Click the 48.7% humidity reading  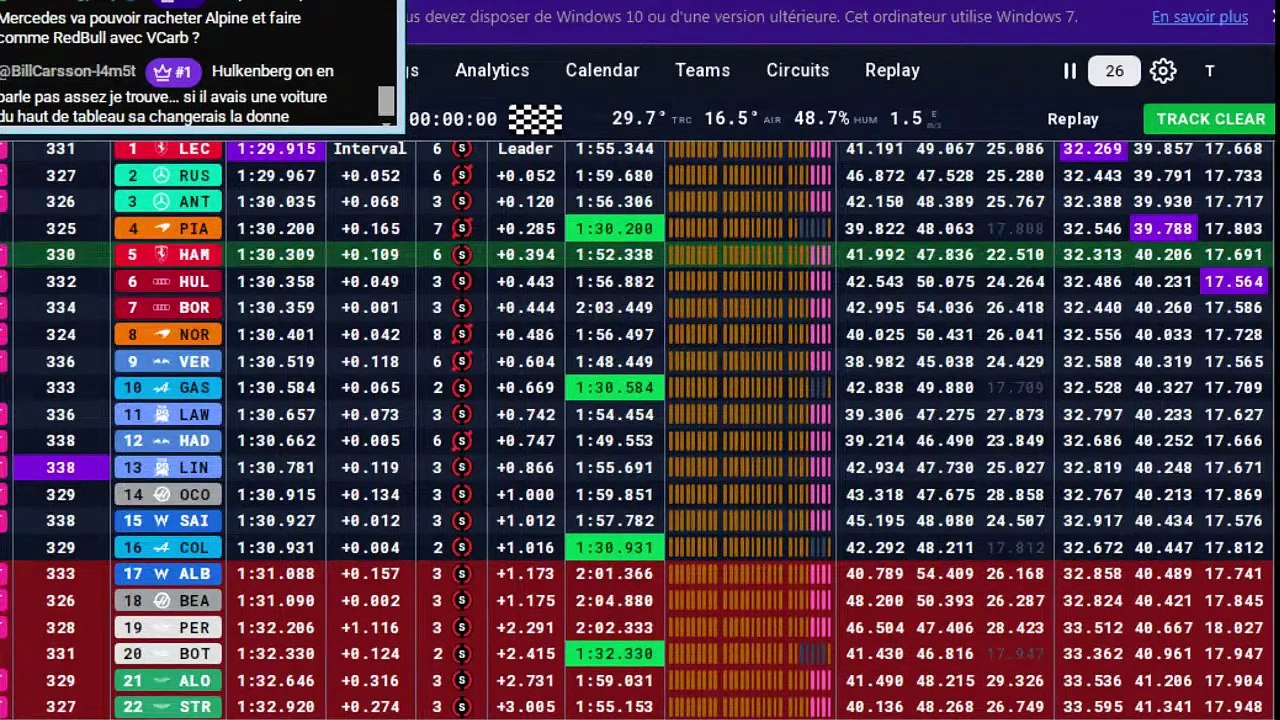821,118
